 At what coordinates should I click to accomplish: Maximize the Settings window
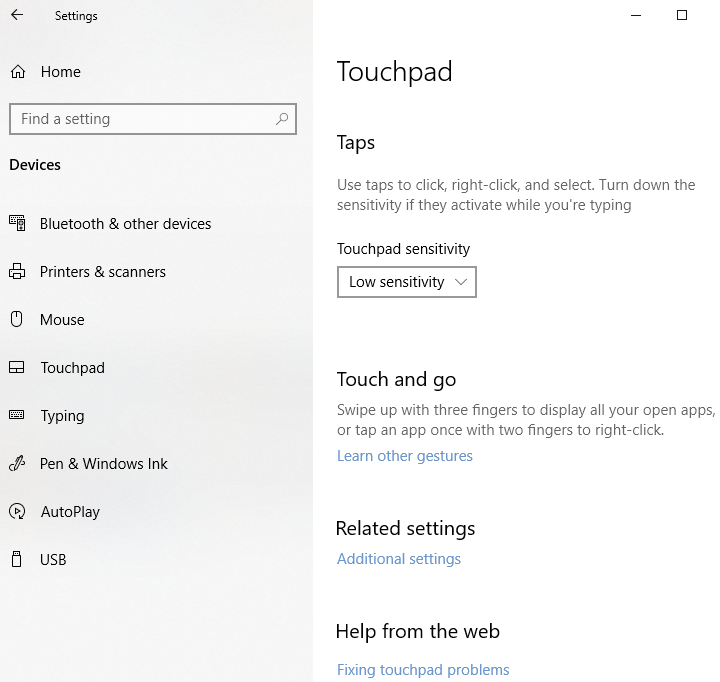pos(682,16)
